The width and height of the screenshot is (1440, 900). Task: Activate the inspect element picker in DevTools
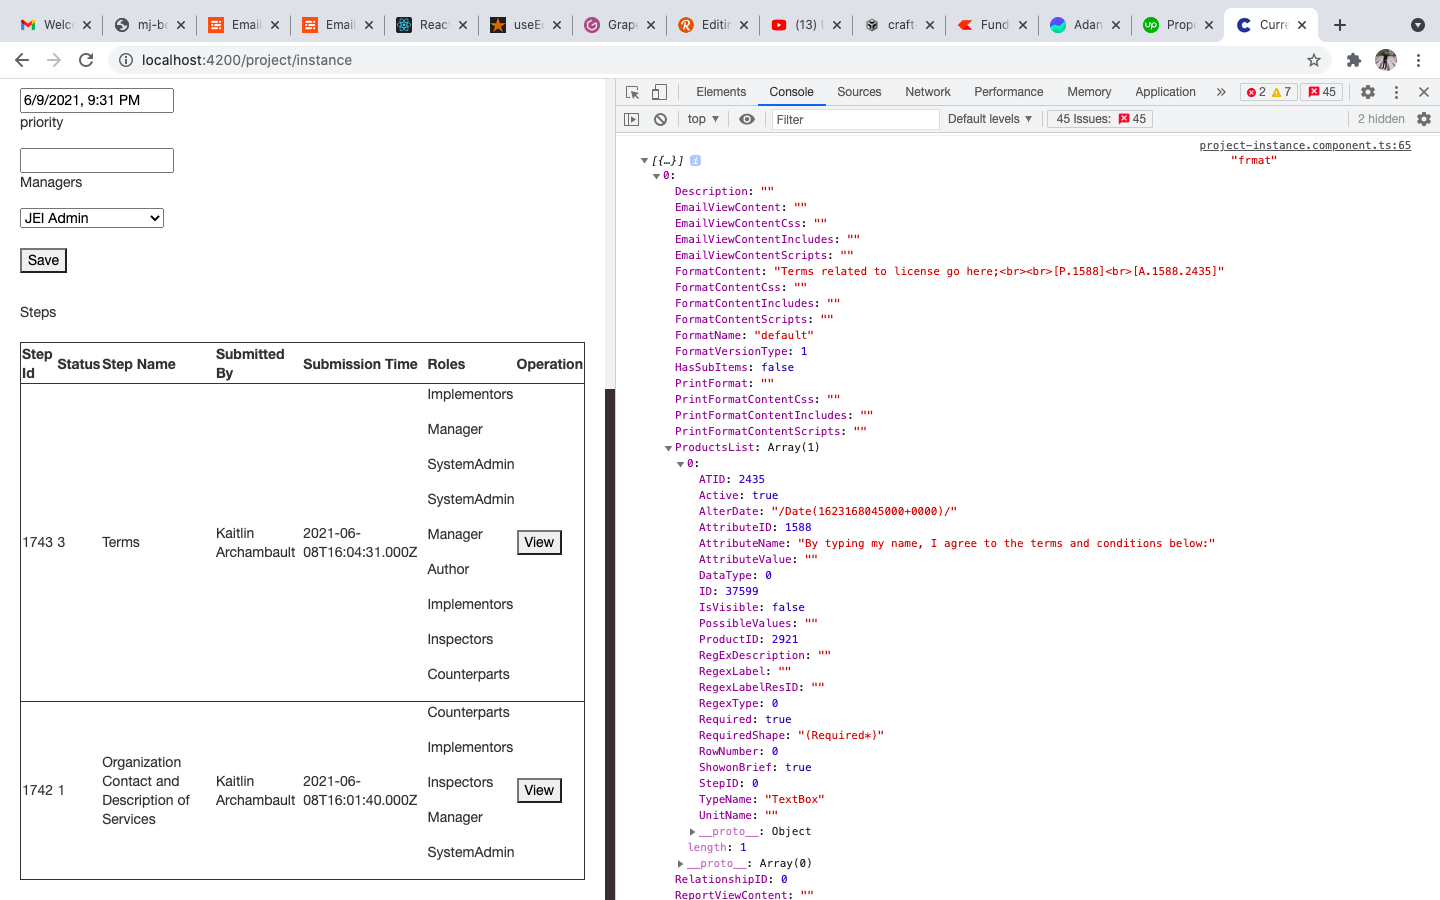pos(632,92)
